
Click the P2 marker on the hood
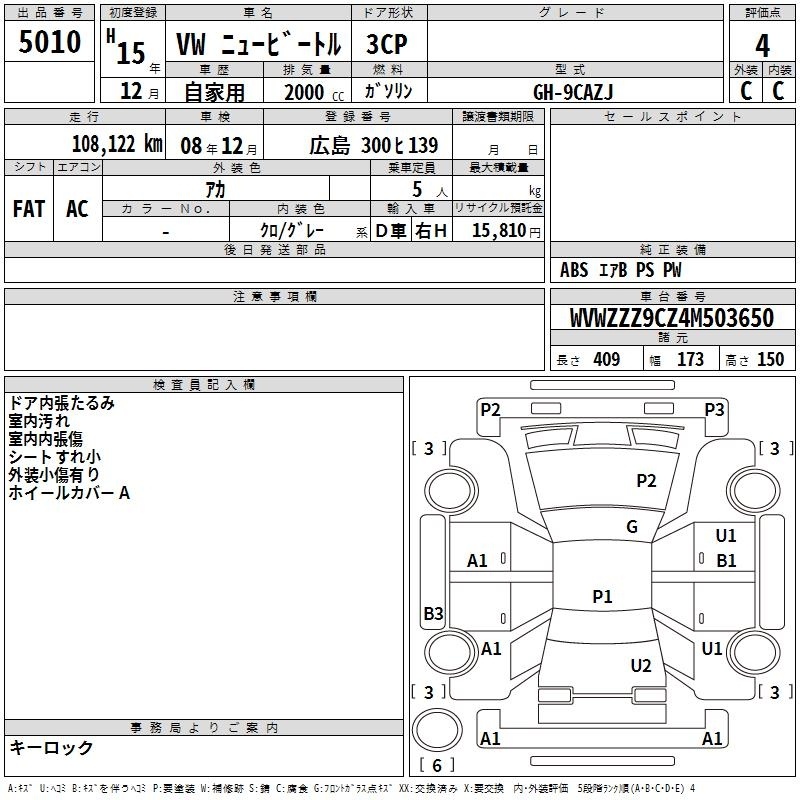tap(647, 481)
